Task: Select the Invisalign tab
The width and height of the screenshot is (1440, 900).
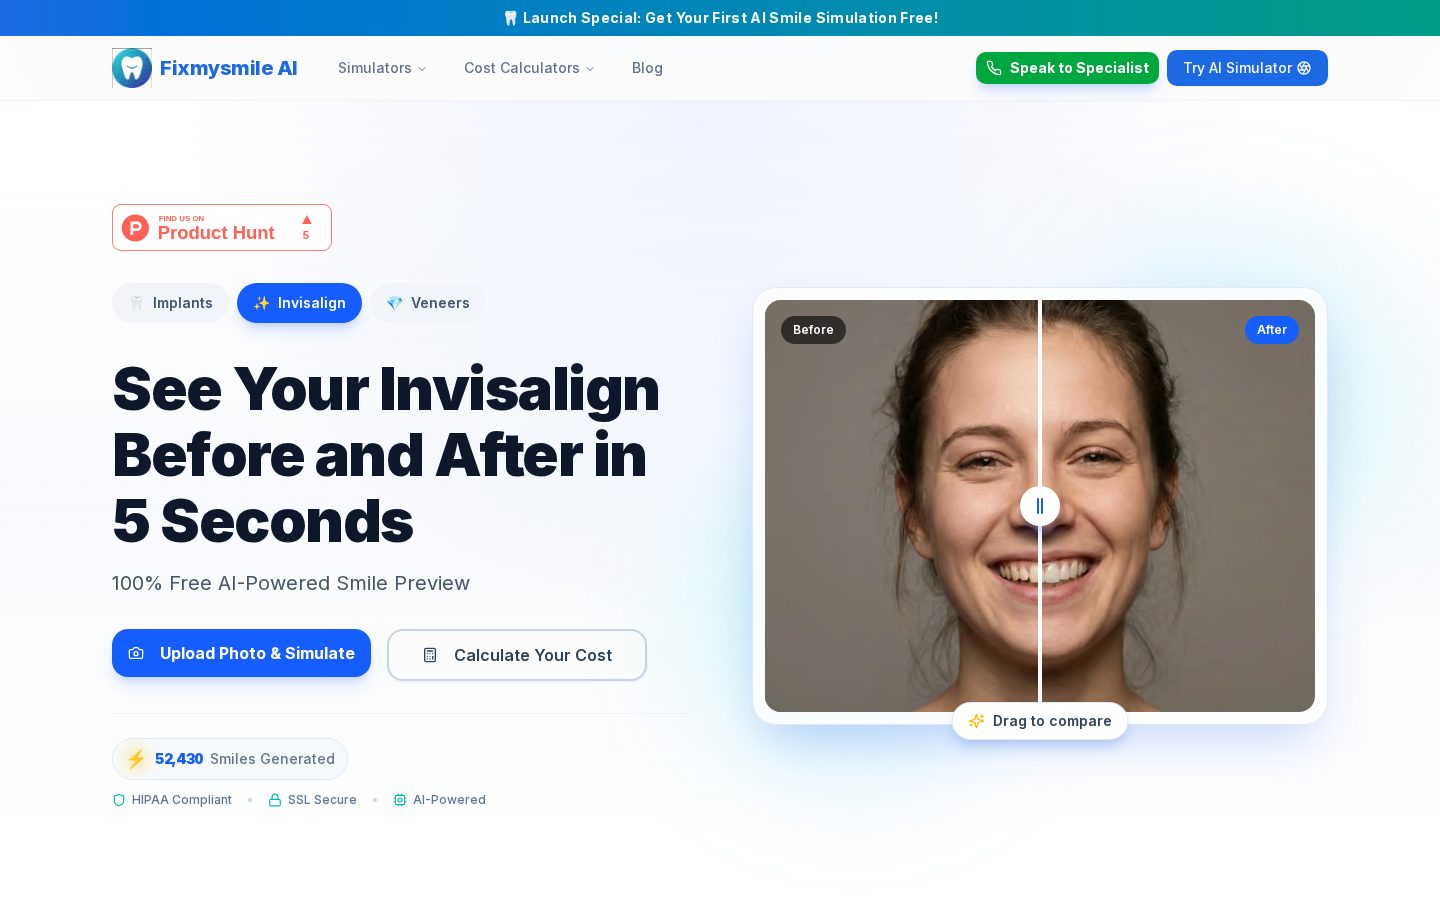Action: click(x=299, y=303)
